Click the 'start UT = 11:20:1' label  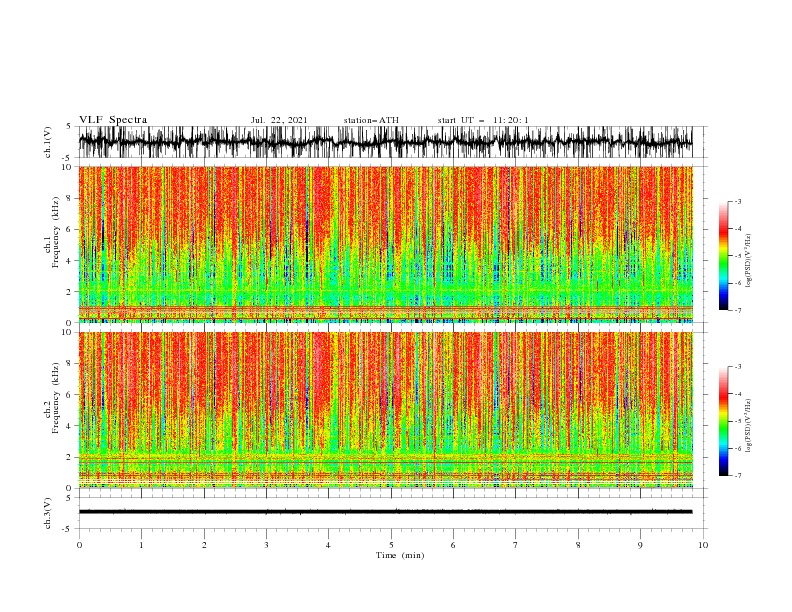(483, 120)
